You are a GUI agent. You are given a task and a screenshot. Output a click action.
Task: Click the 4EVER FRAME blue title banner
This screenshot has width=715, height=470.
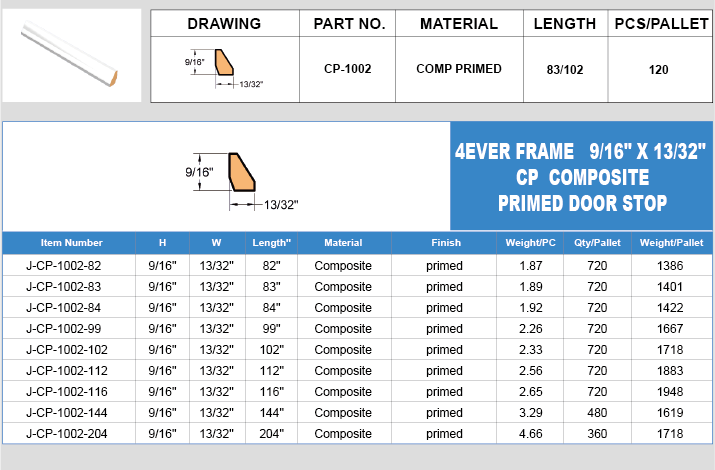click(581, 176)
